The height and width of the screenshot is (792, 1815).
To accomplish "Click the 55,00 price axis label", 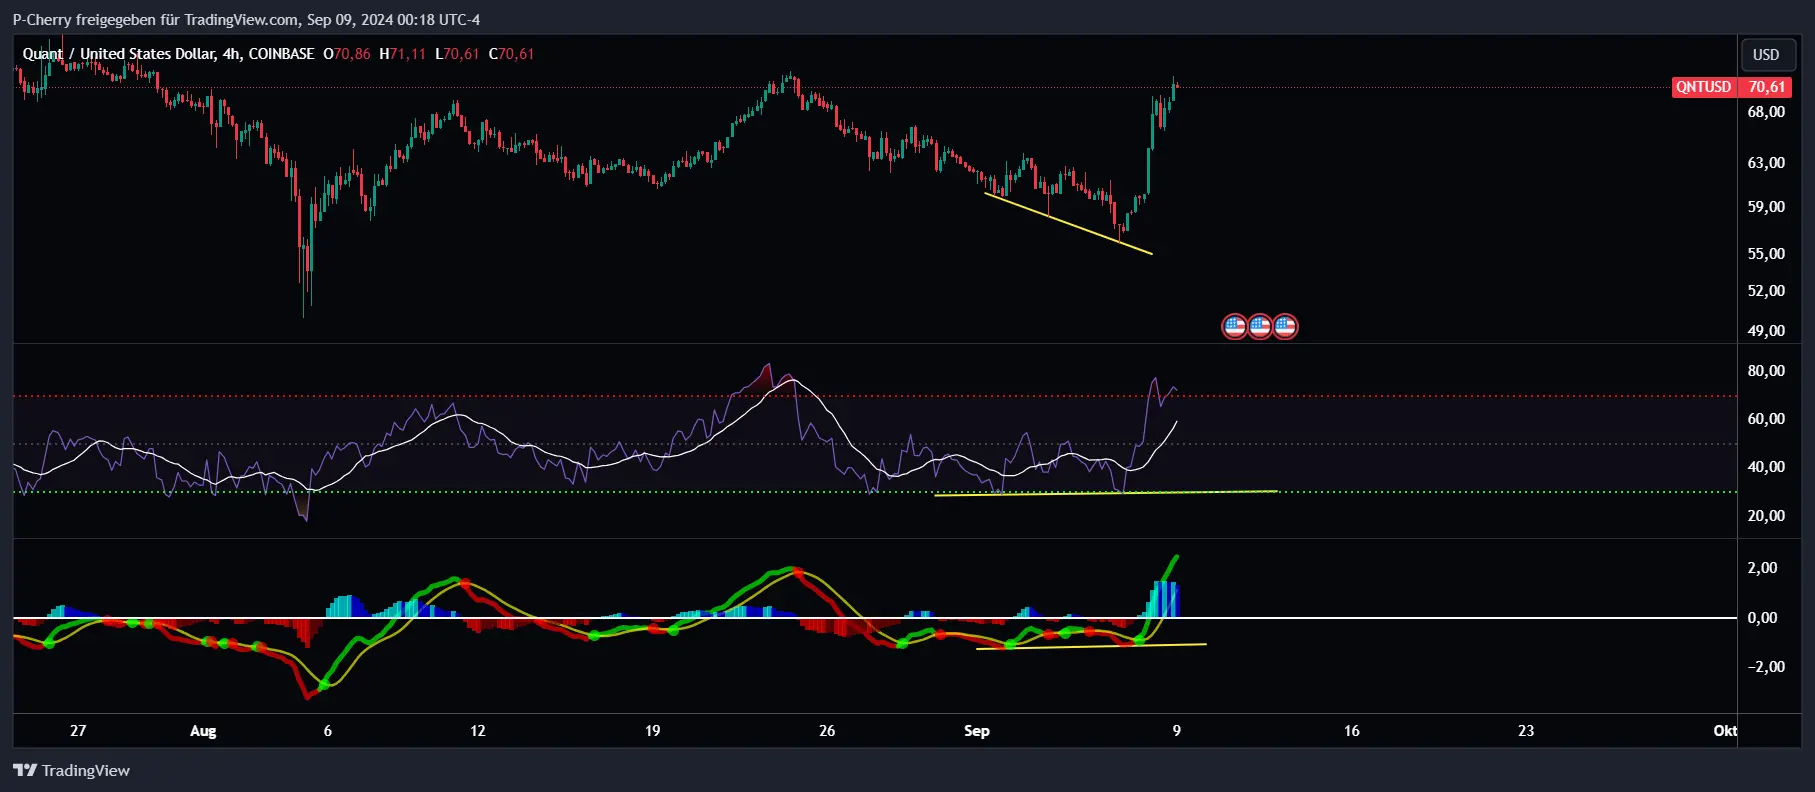I will pyautogui.click(x=1766, y=254).
